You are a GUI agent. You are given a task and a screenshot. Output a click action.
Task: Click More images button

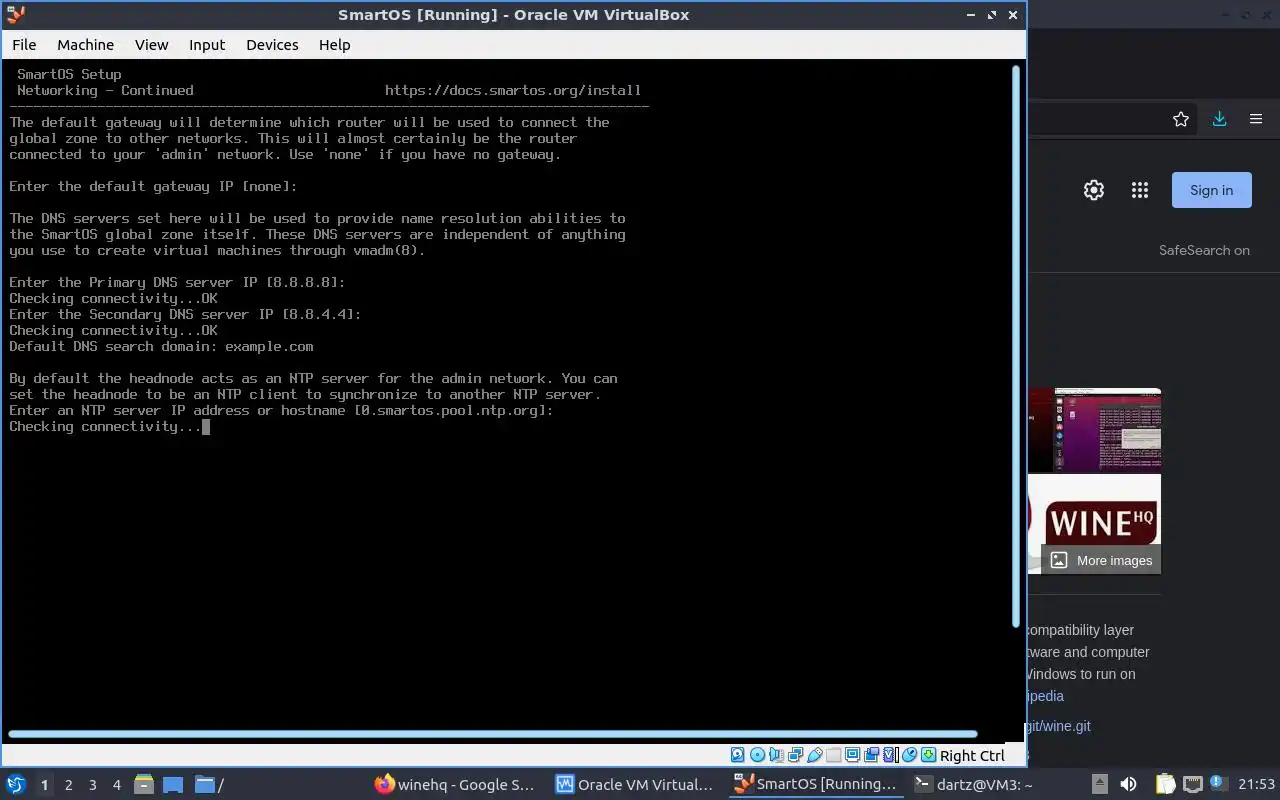[x=1101, y=560]
